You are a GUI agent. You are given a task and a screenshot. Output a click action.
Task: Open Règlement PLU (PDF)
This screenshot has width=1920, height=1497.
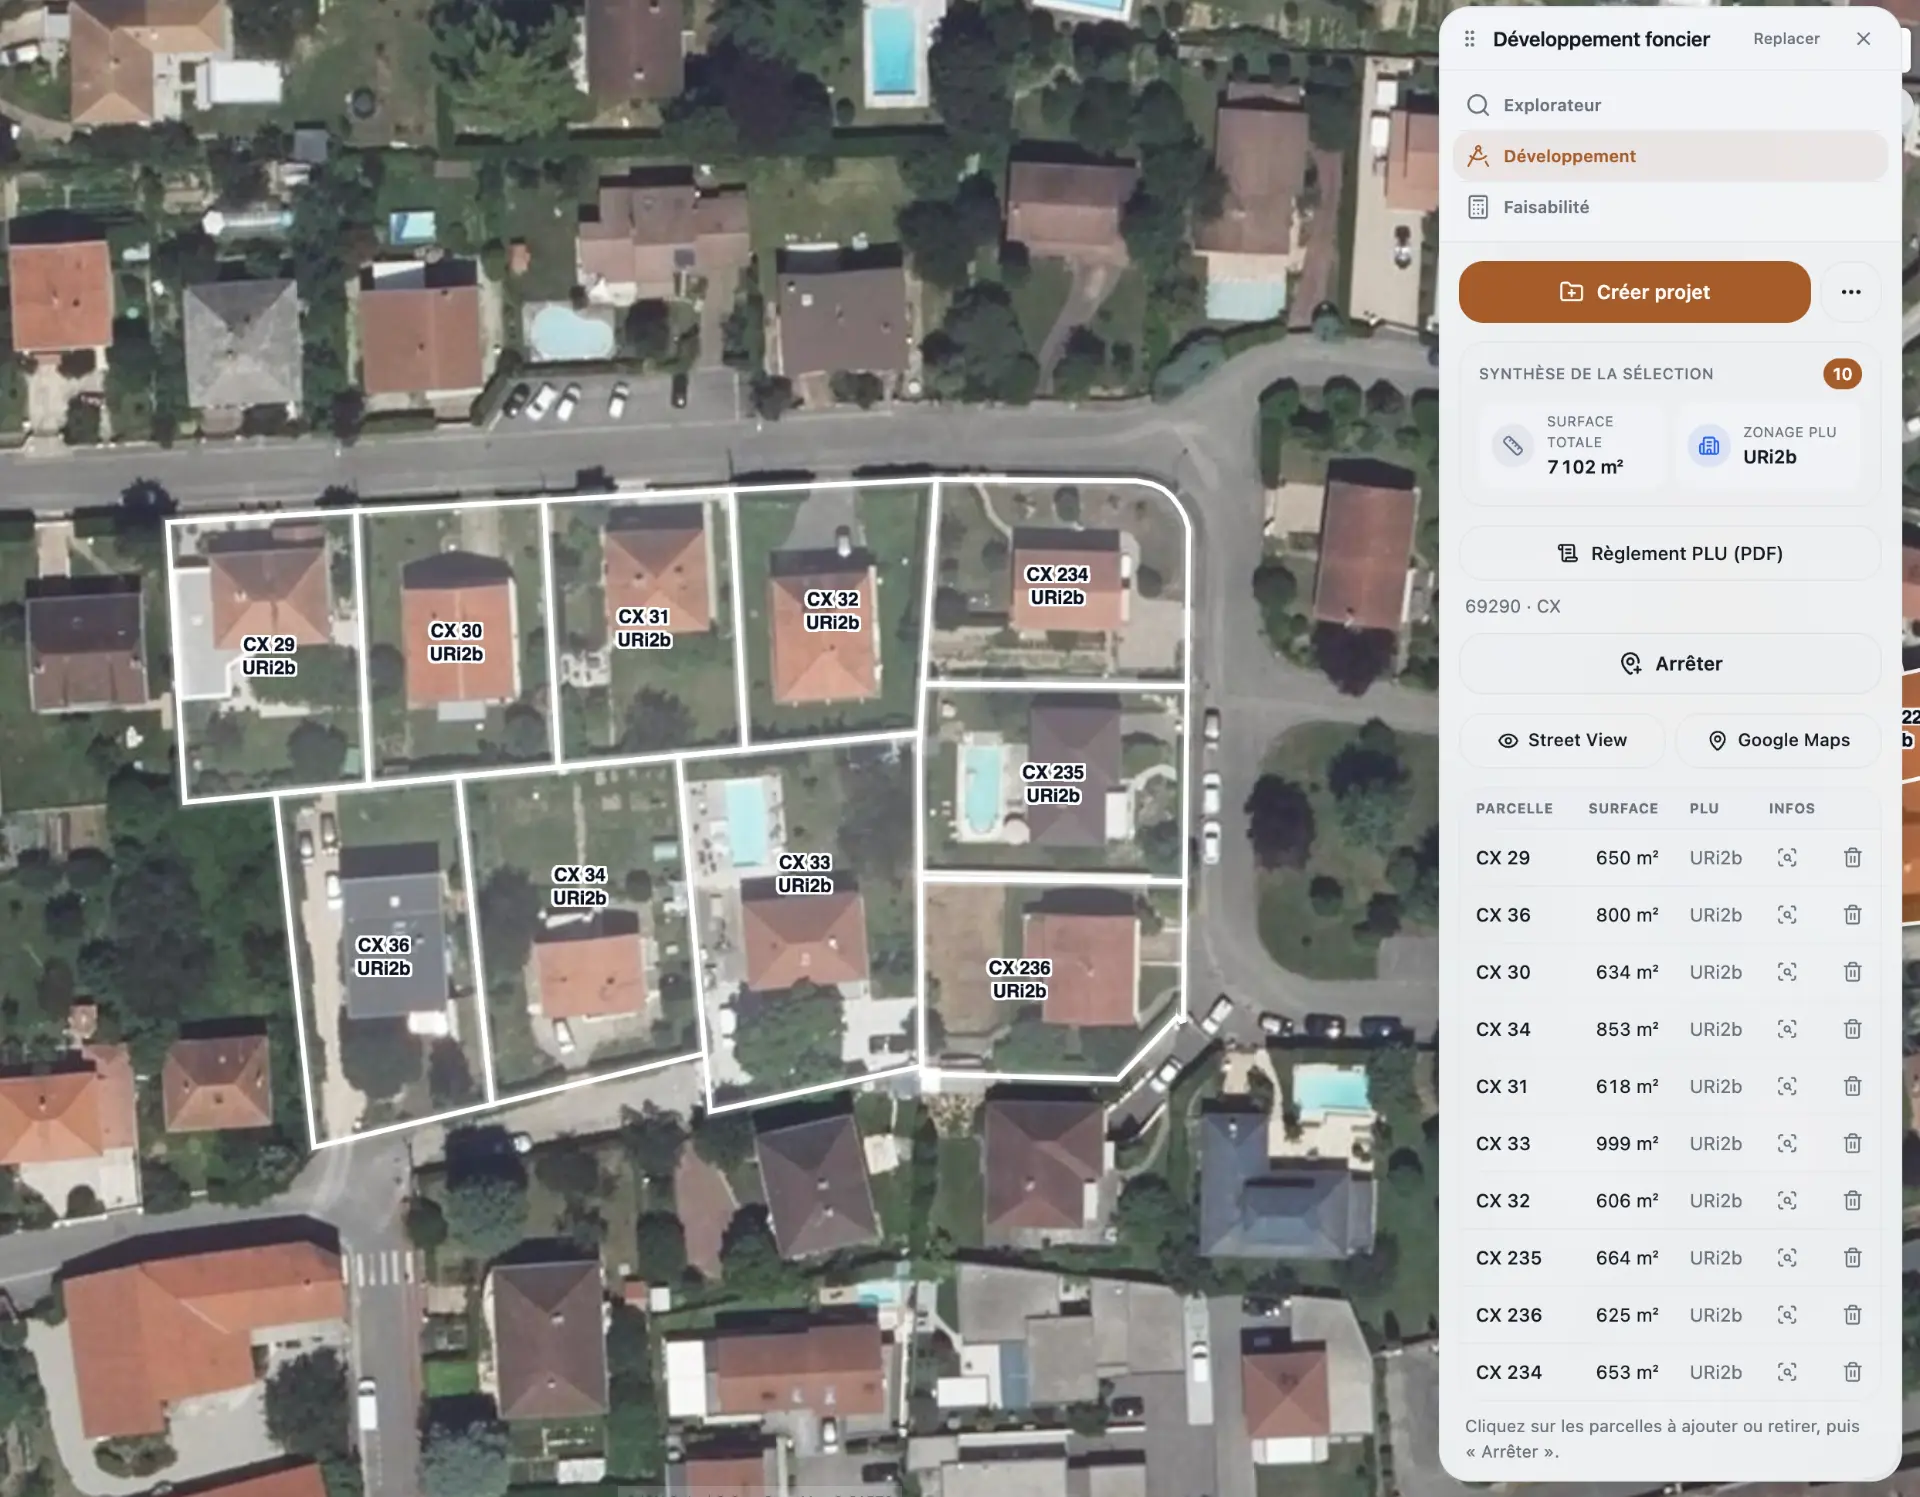point(1669,553)
